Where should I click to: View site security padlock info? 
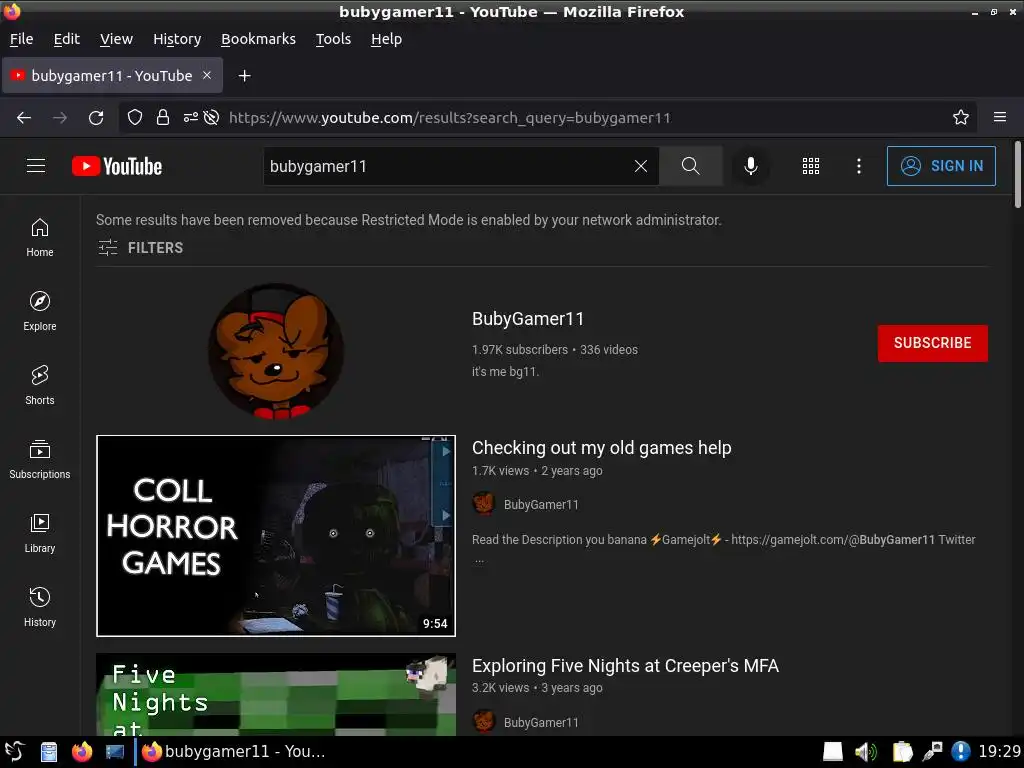pos(163,118)
